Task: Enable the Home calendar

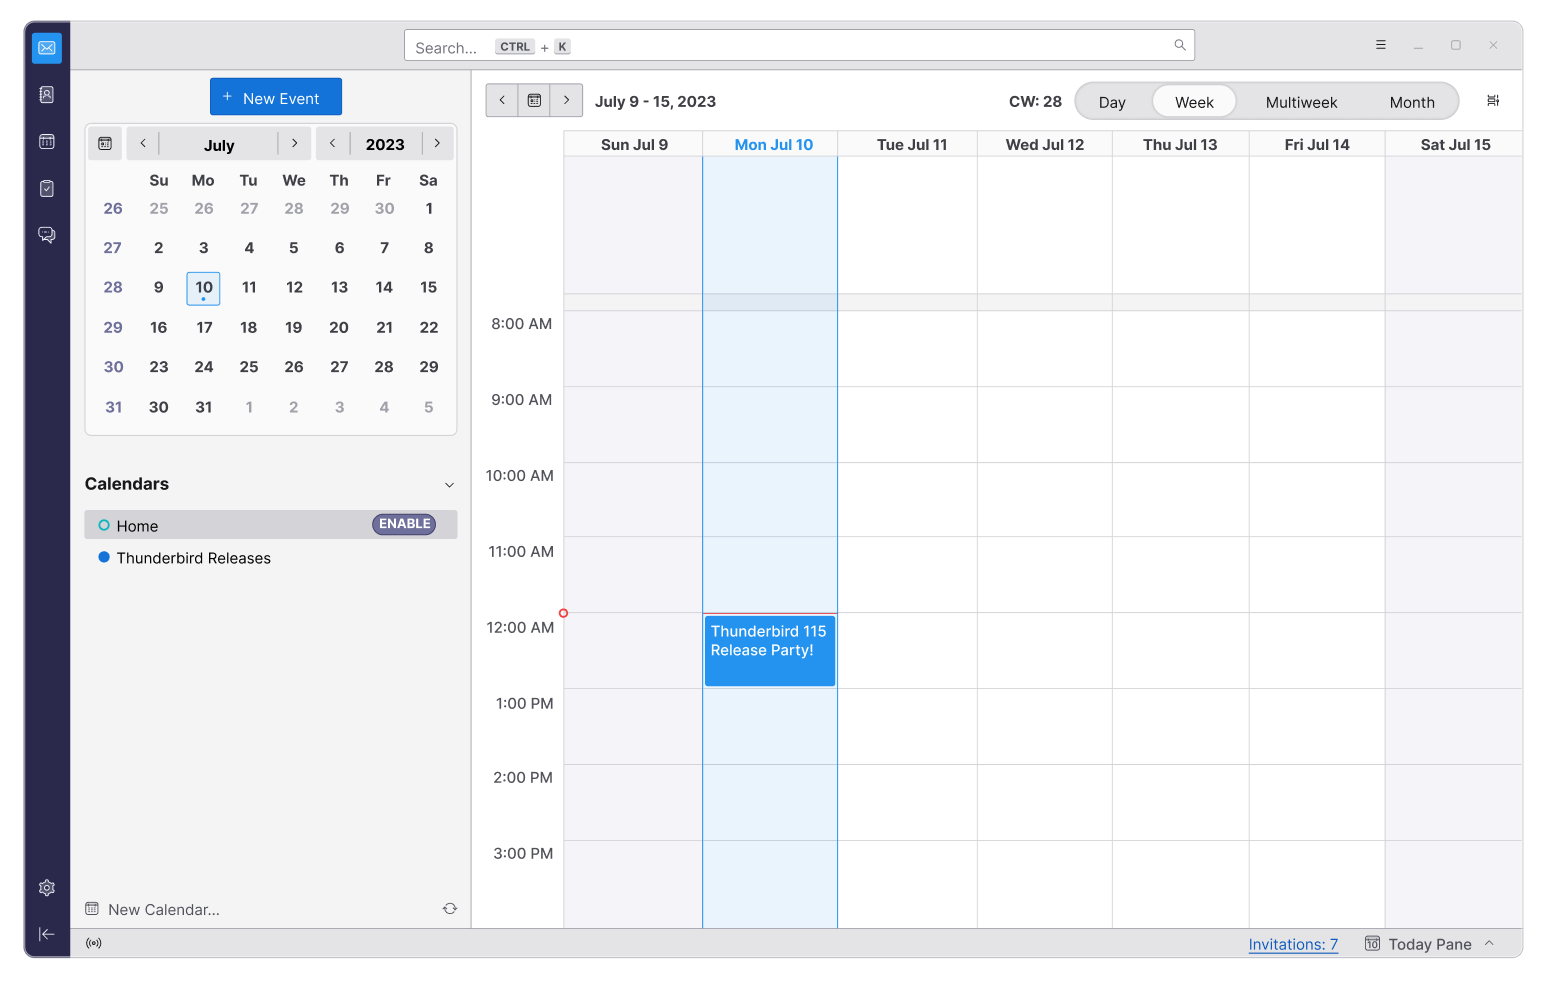Action: [x=404, y=524]
